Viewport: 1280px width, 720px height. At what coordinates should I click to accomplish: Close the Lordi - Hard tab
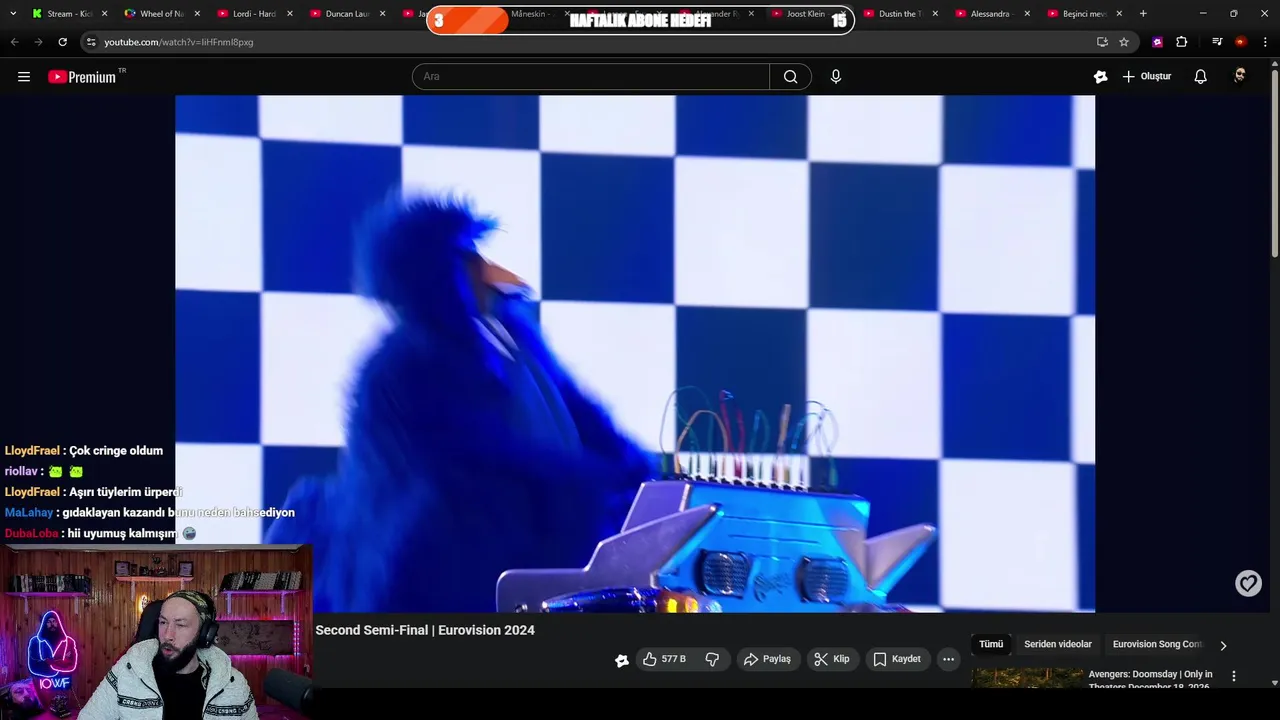(x=289, y=14)
